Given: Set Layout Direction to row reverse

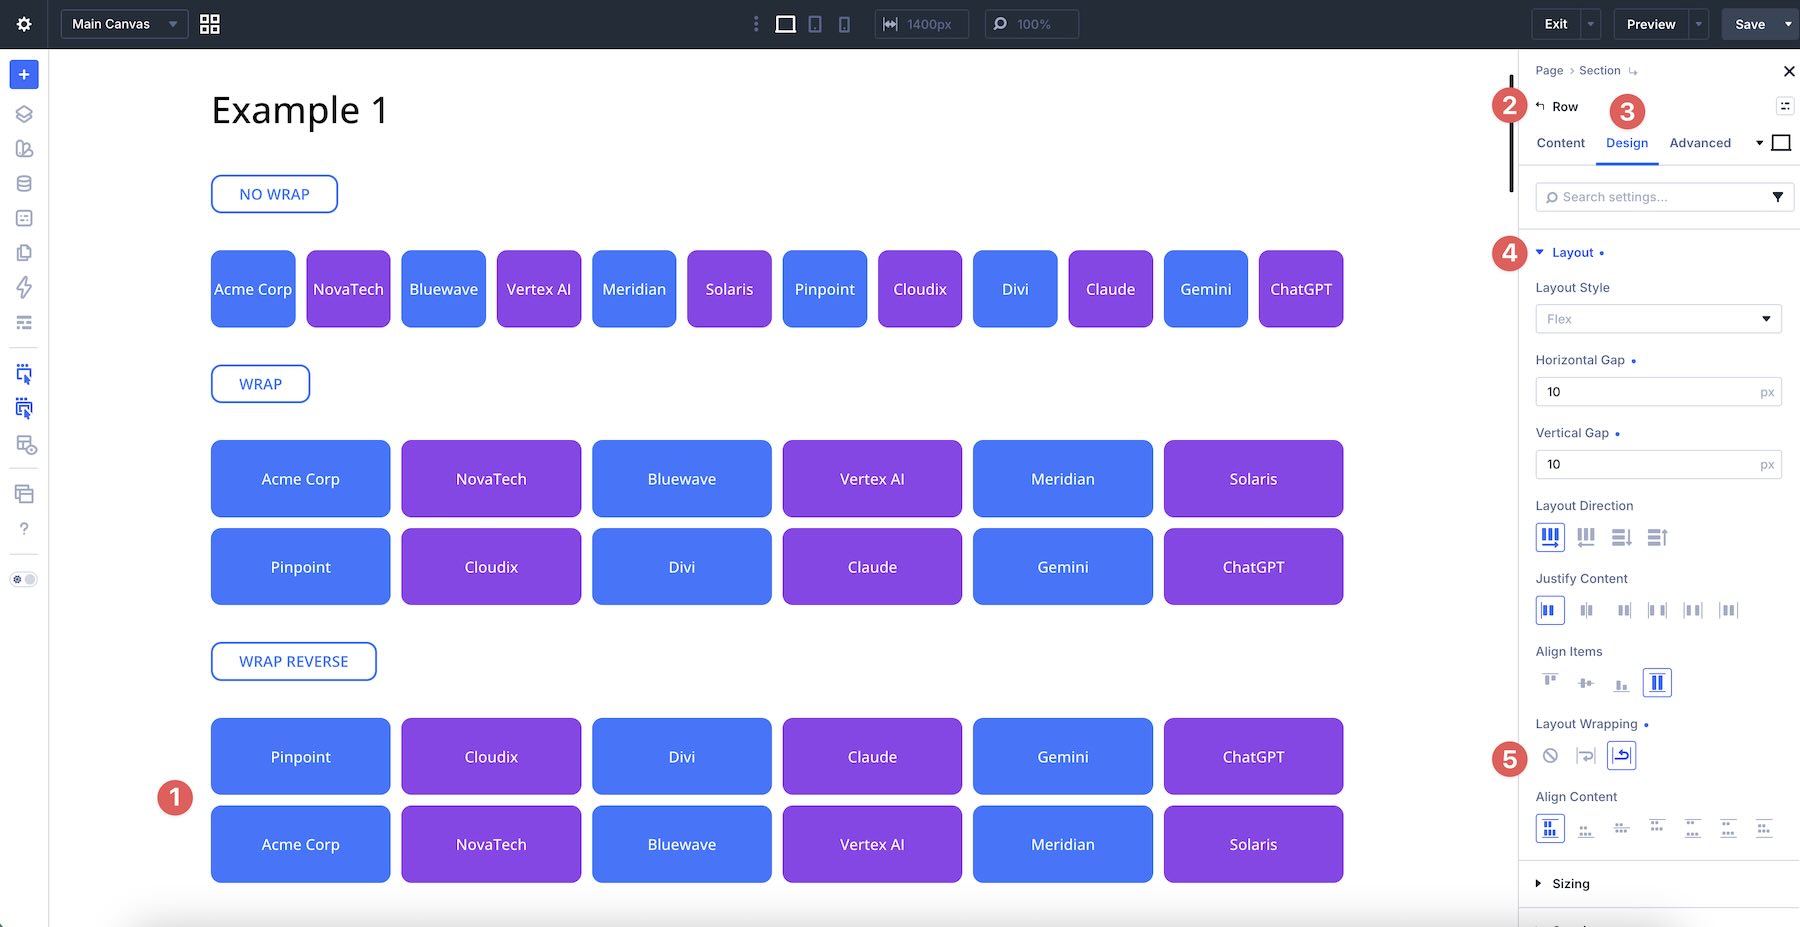Looking at the screenshot, I should click(1586, 538).
